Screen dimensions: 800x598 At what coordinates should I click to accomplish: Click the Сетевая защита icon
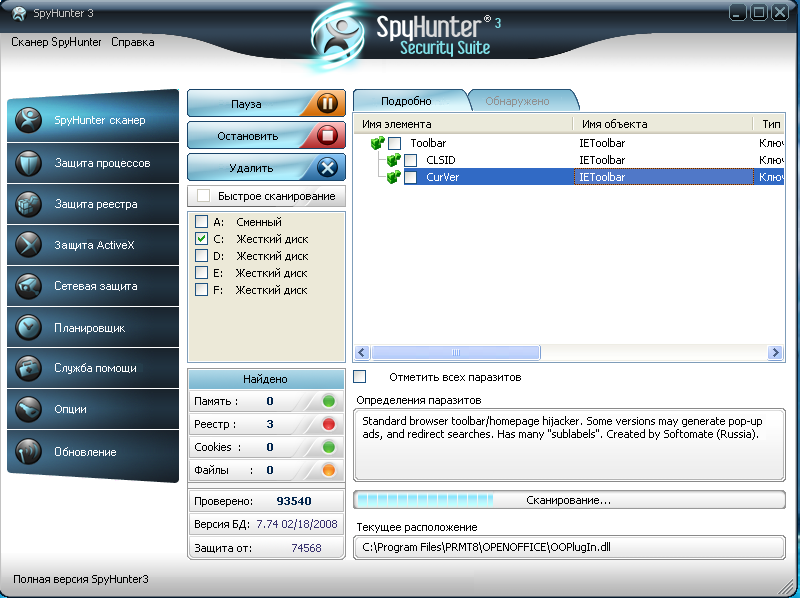tap(28, 286)
